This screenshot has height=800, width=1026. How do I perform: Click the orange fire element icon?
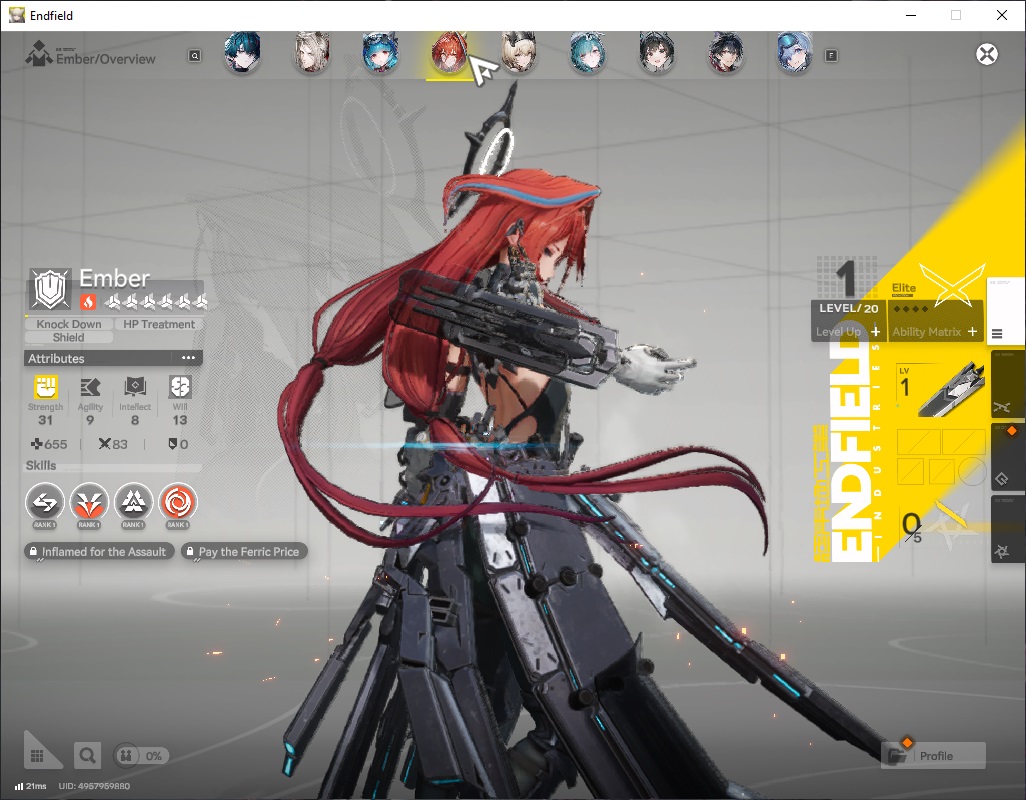(x=88, y=302)
